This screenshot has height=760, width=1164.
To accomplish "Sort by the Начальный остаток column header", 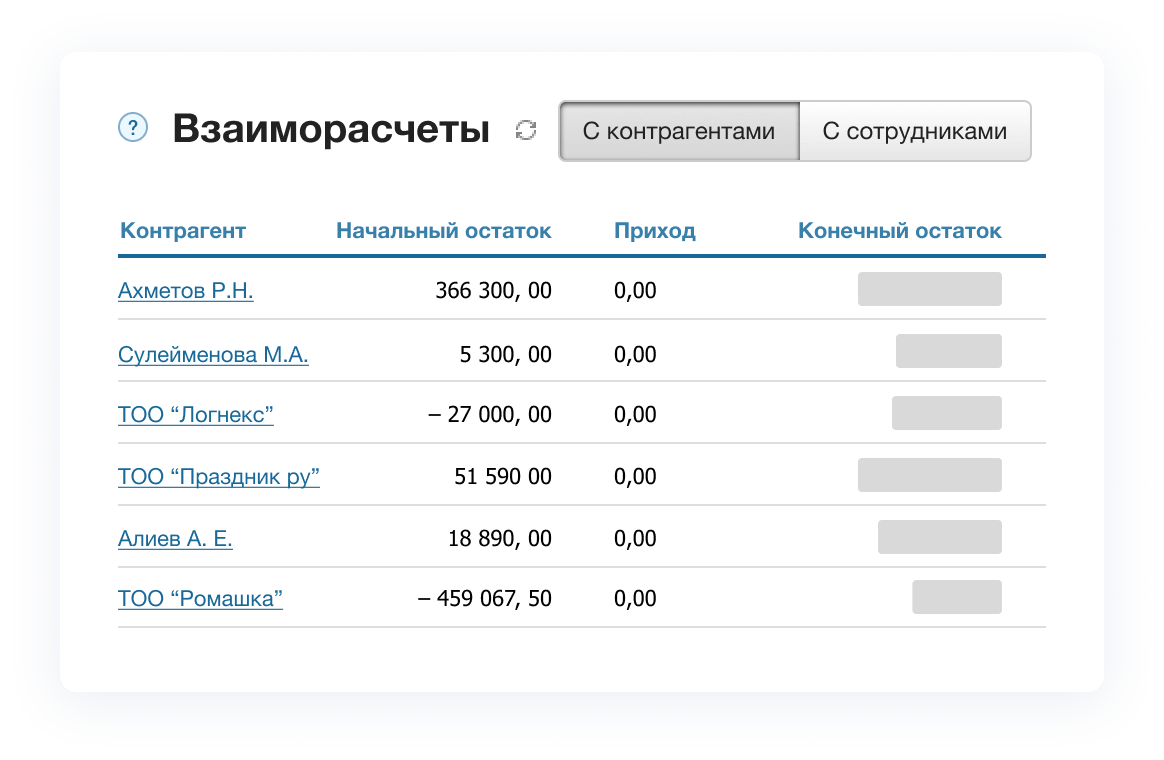I will [444, 231].
